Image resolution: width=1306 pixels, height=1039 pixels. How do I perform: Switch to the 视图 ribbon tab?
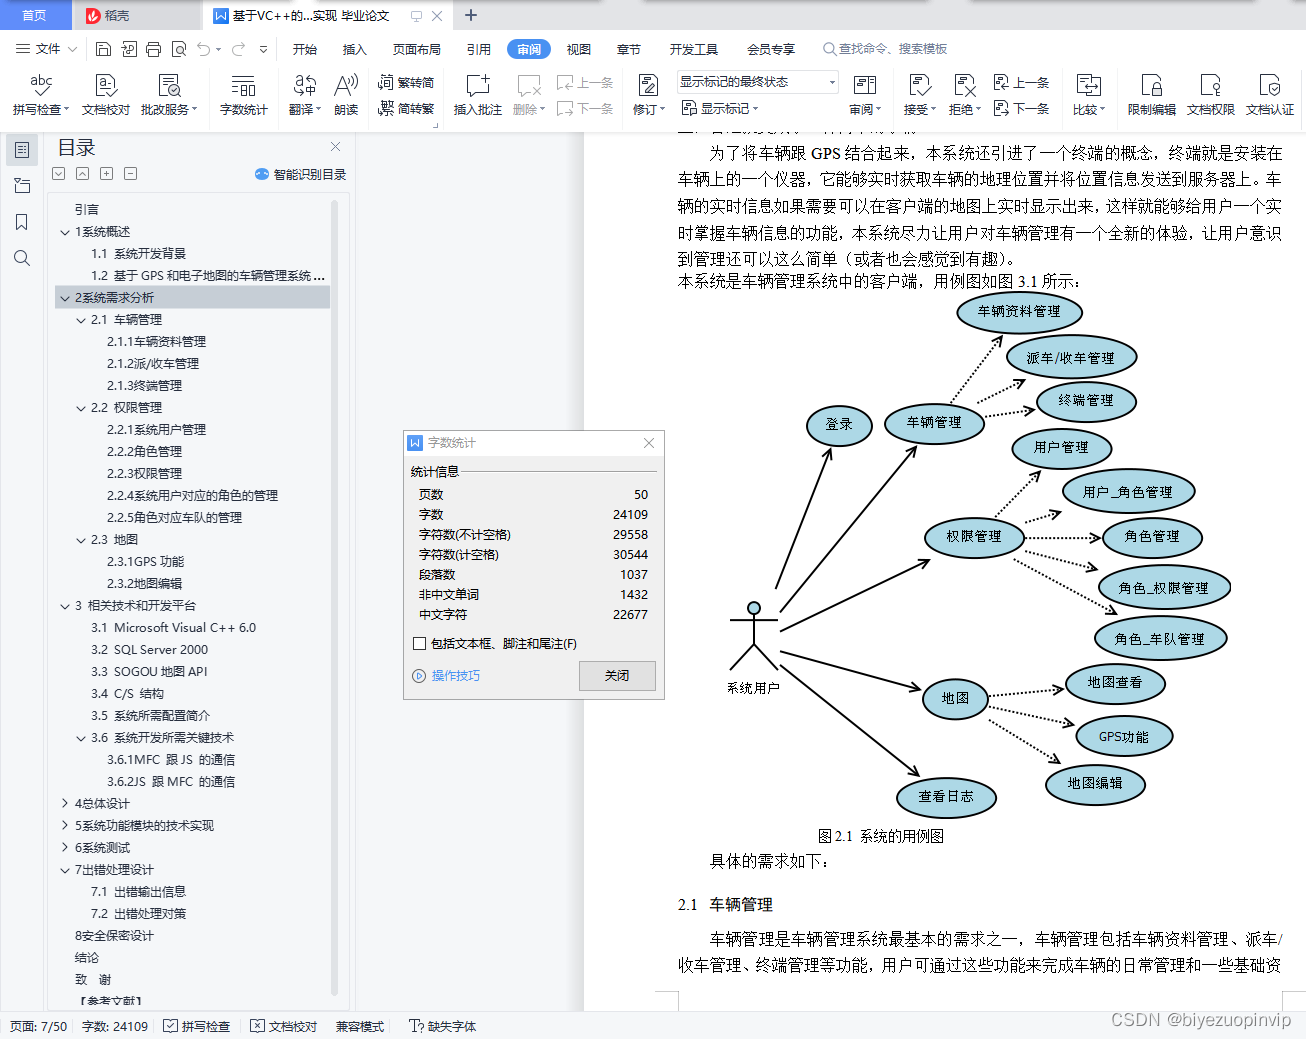(x=578, y=48)
